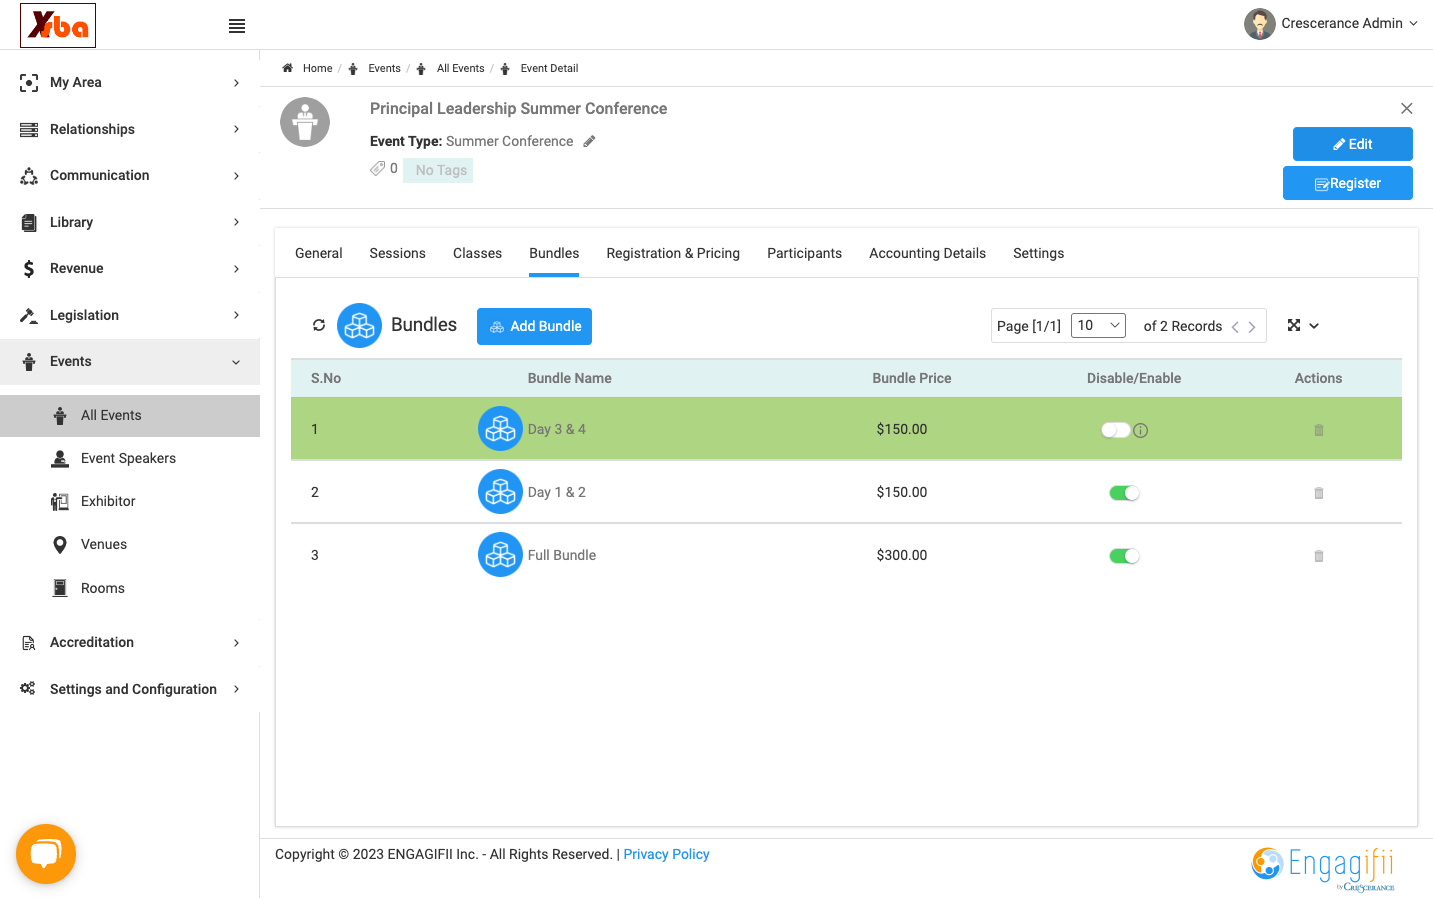Expand the My Area menu
Screen dimensions: 1433x900
click(x=130, y=82)
